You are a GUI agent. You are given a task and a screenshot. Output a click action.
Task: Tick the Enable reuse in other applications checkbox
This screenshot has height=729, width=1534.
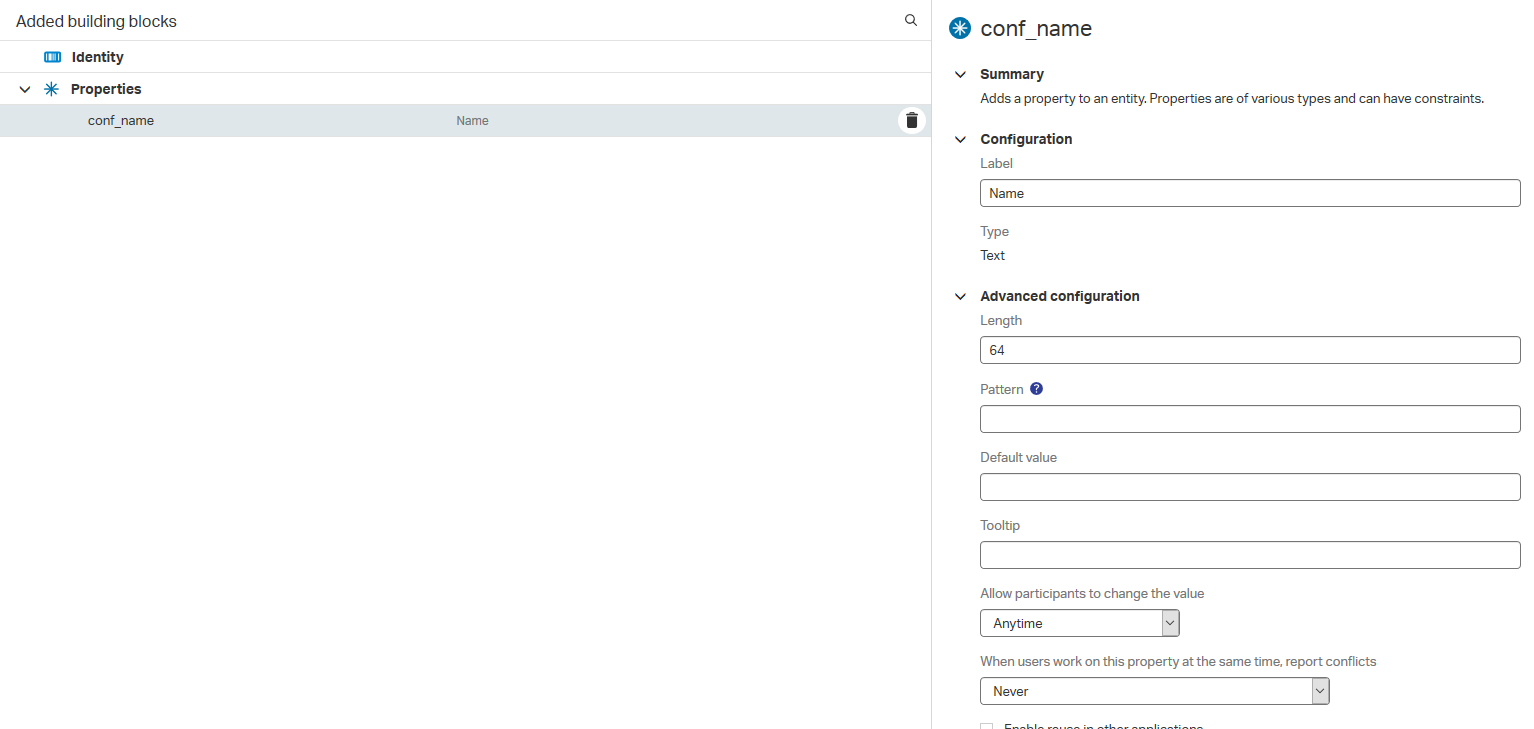pos(987,726)
